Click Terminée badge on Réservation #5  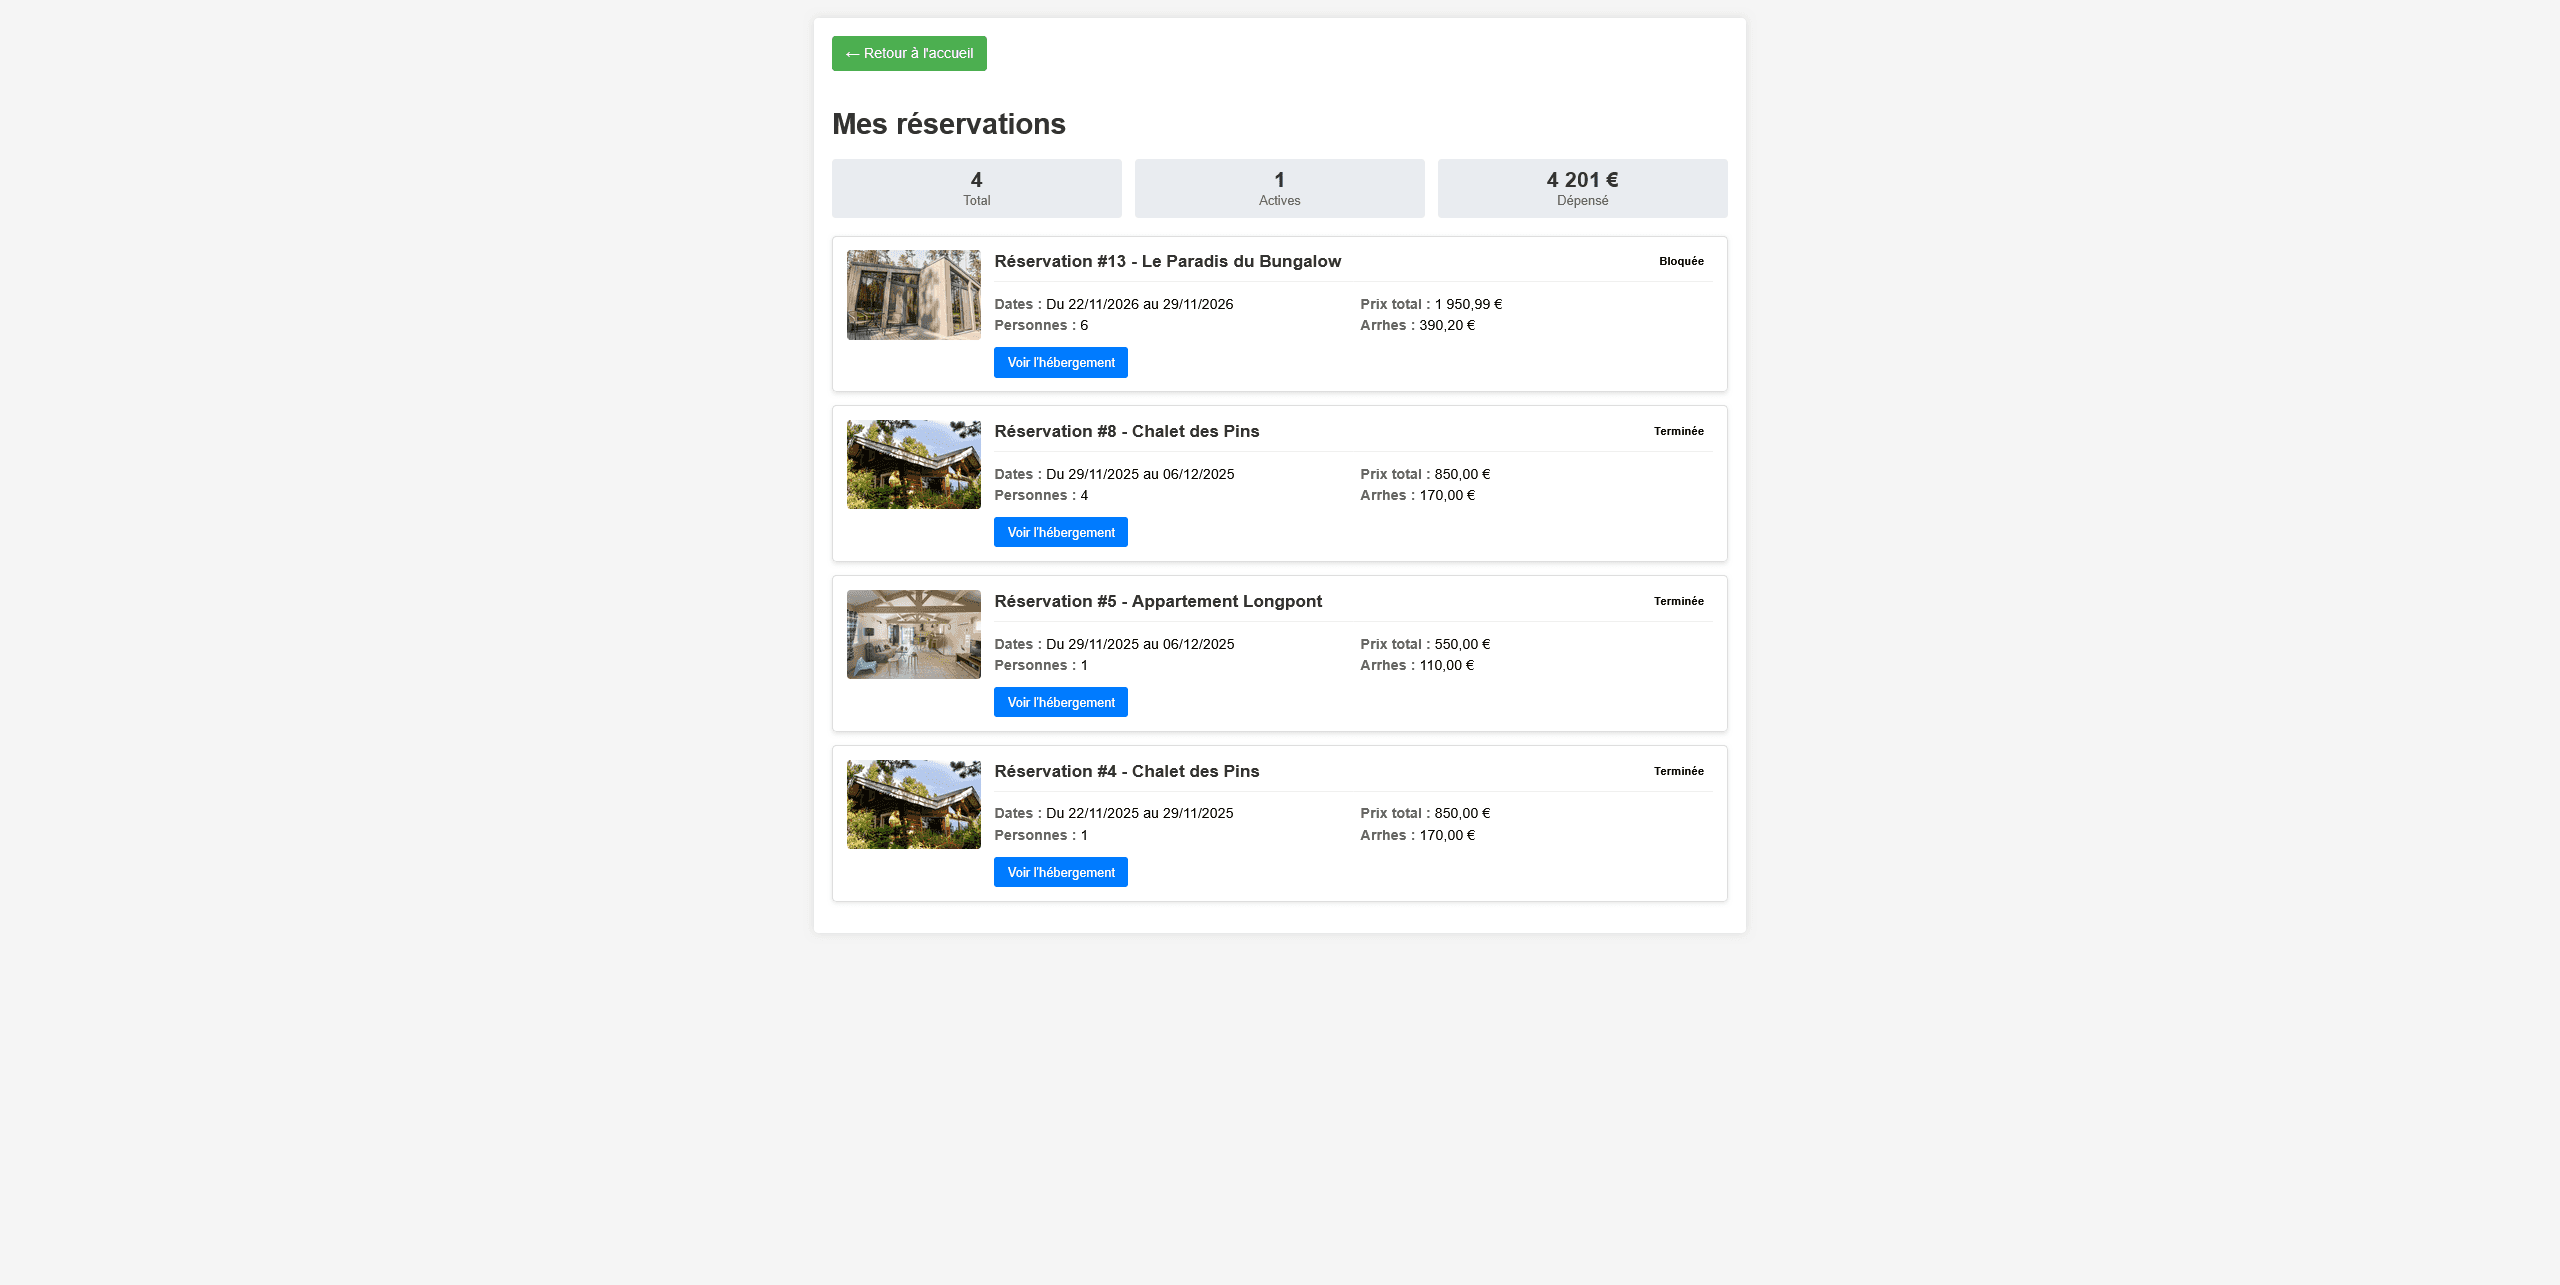1678,601
